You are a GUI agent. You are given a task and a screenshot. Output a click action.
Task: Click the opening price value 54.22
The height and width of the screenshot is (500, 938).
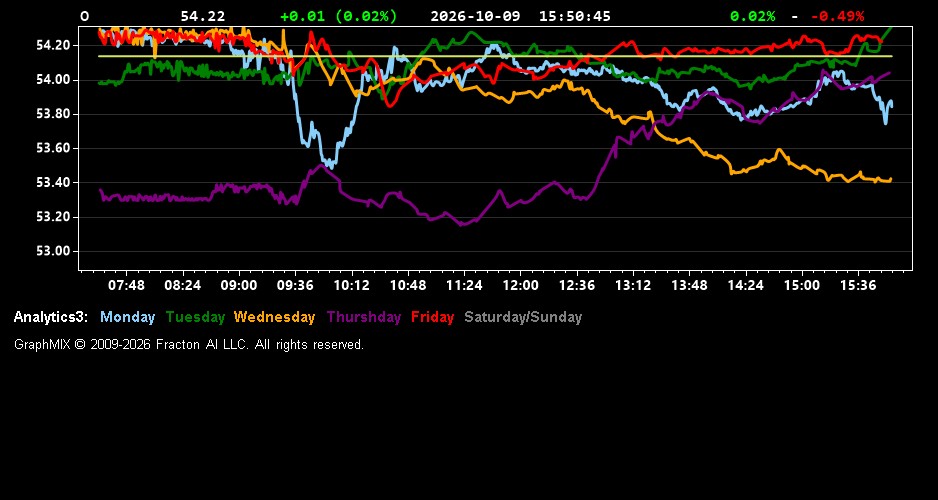point(203,16)
